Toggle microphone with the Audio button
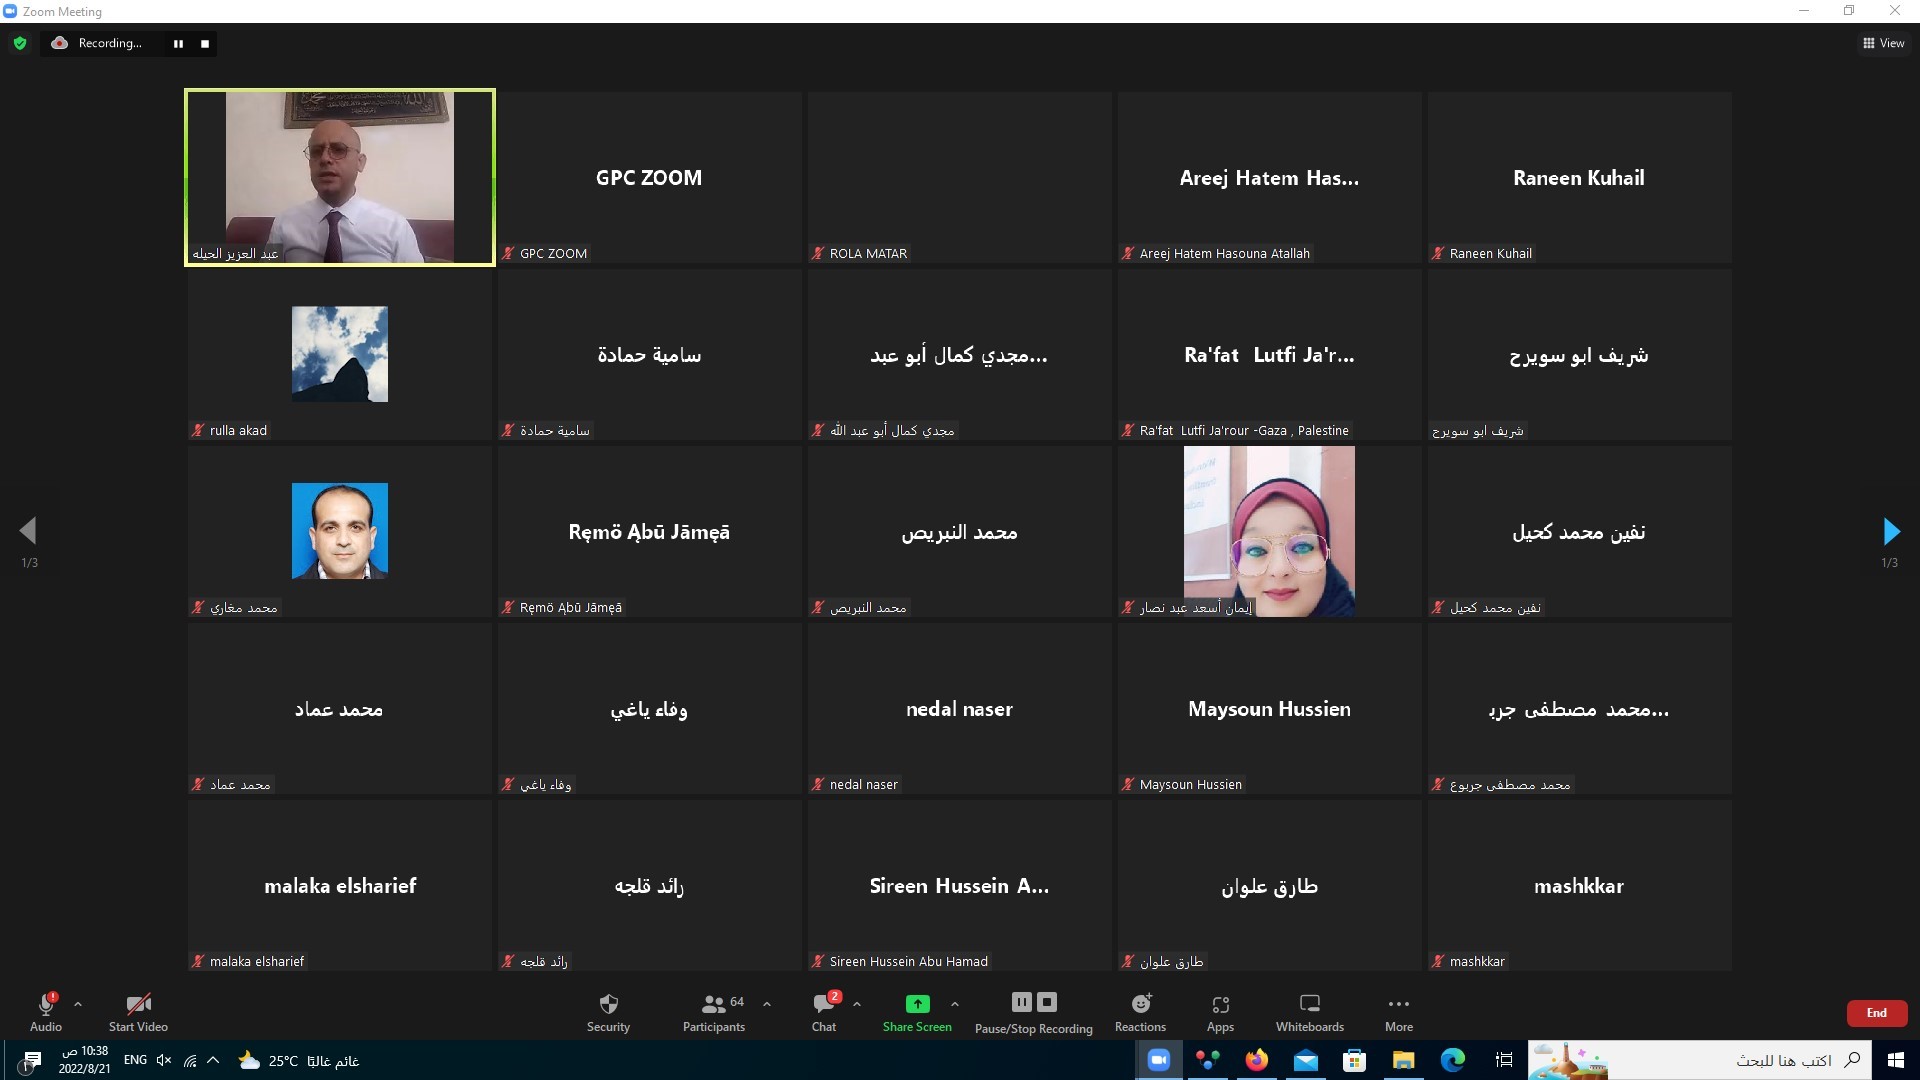This screenshot has width=1920, height=1080. pyautogui.click(x=46, y=1011)
